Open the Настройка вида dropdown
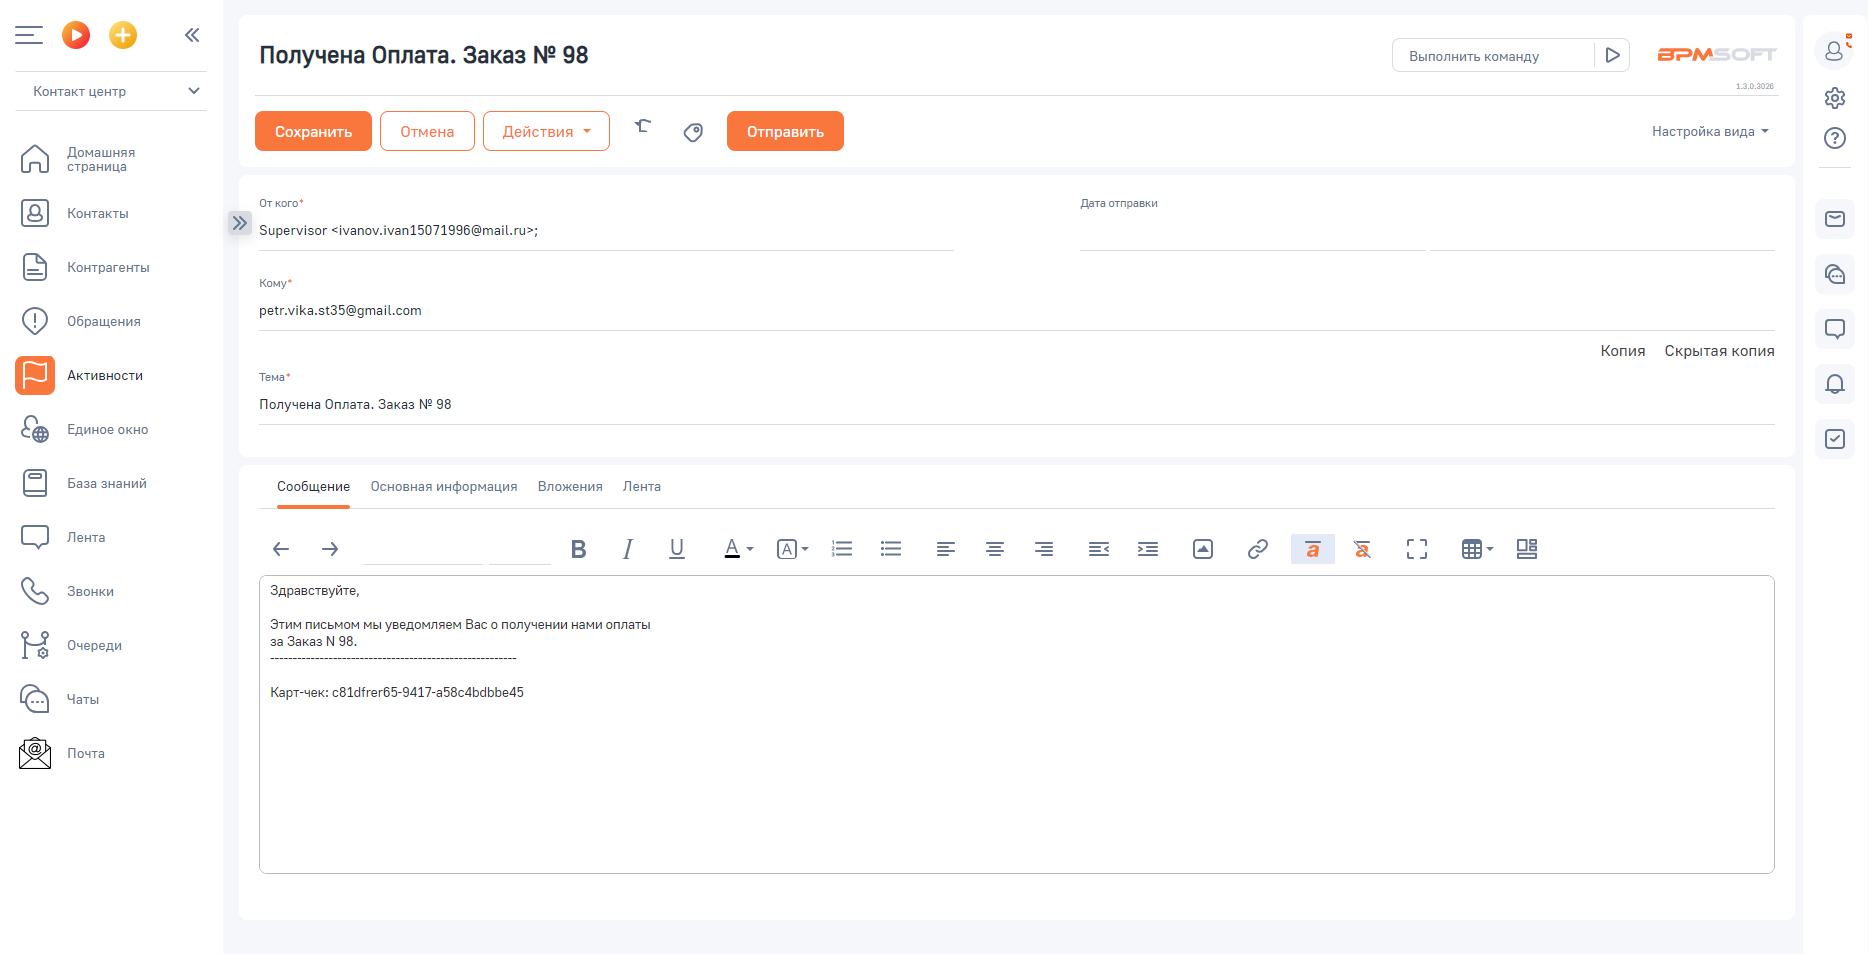Image resolution: width=1868 pixels, height=954 pixels. pos(1710,132)
